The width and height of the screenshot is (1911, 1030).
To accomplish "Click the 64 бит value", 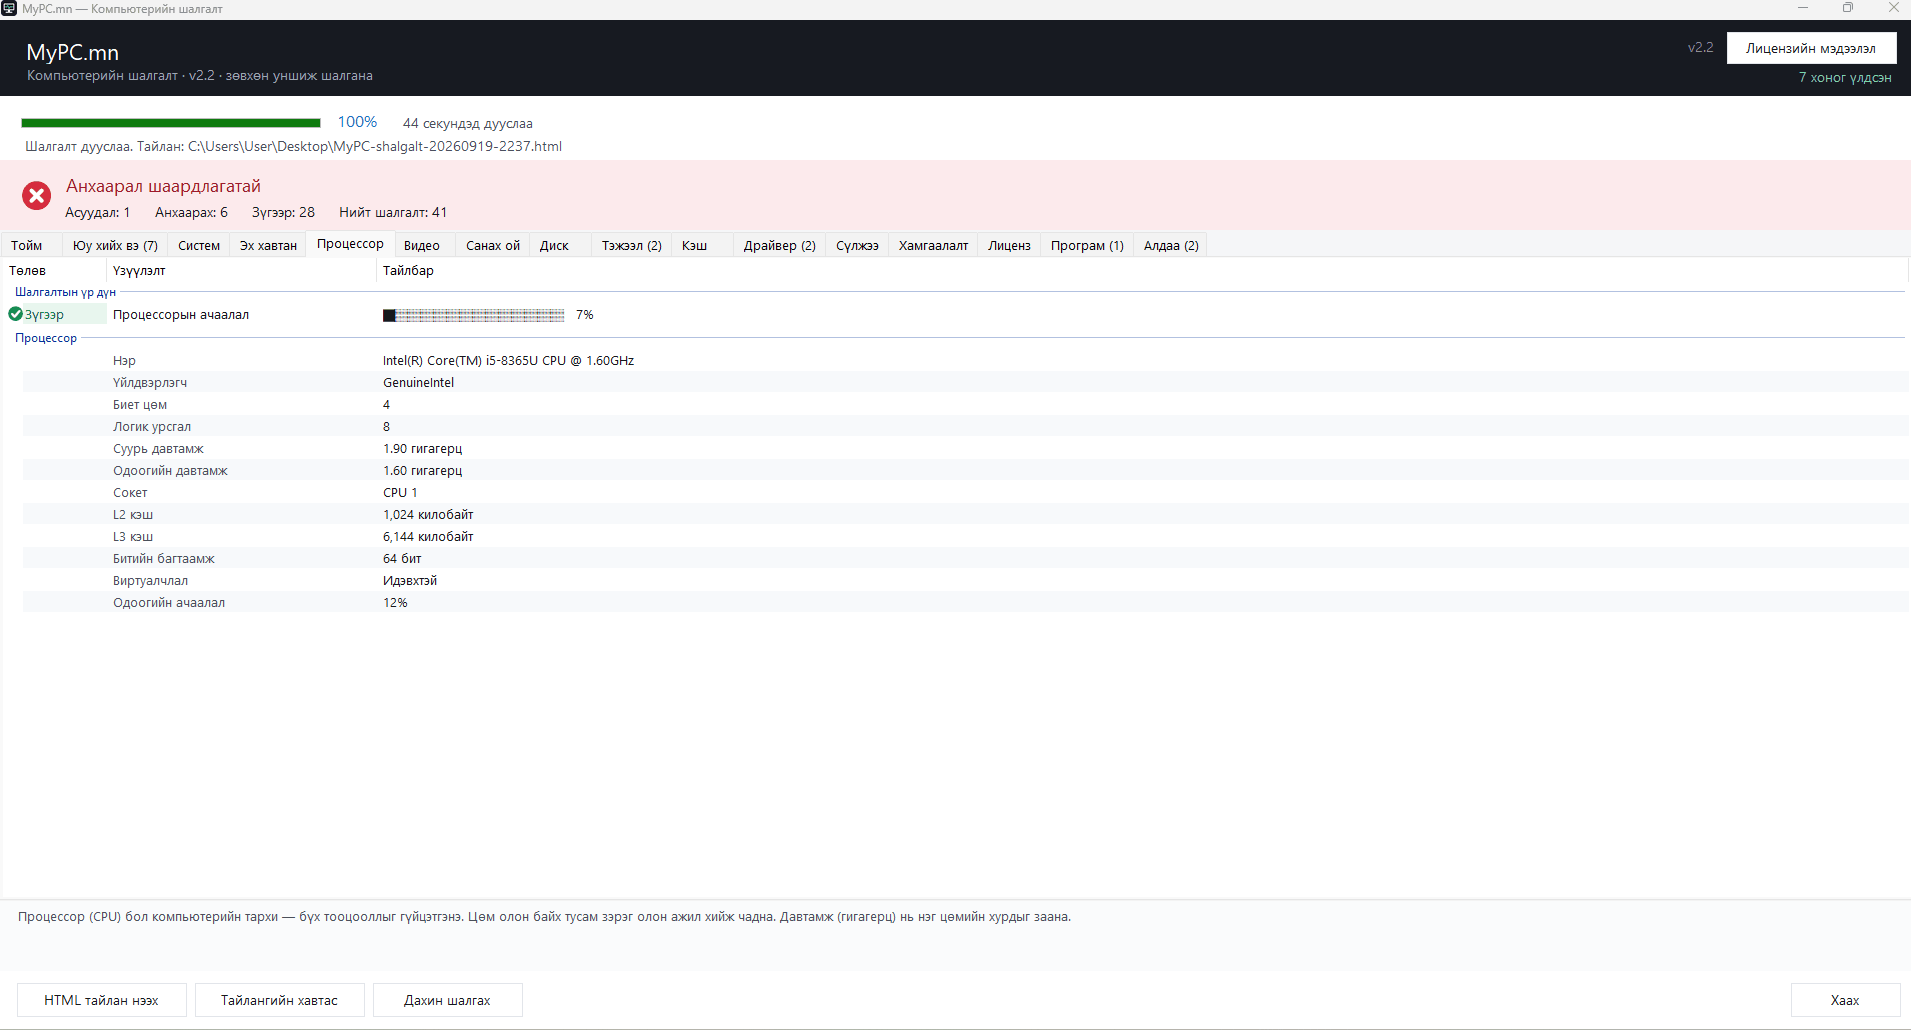I will coord(402,558).
